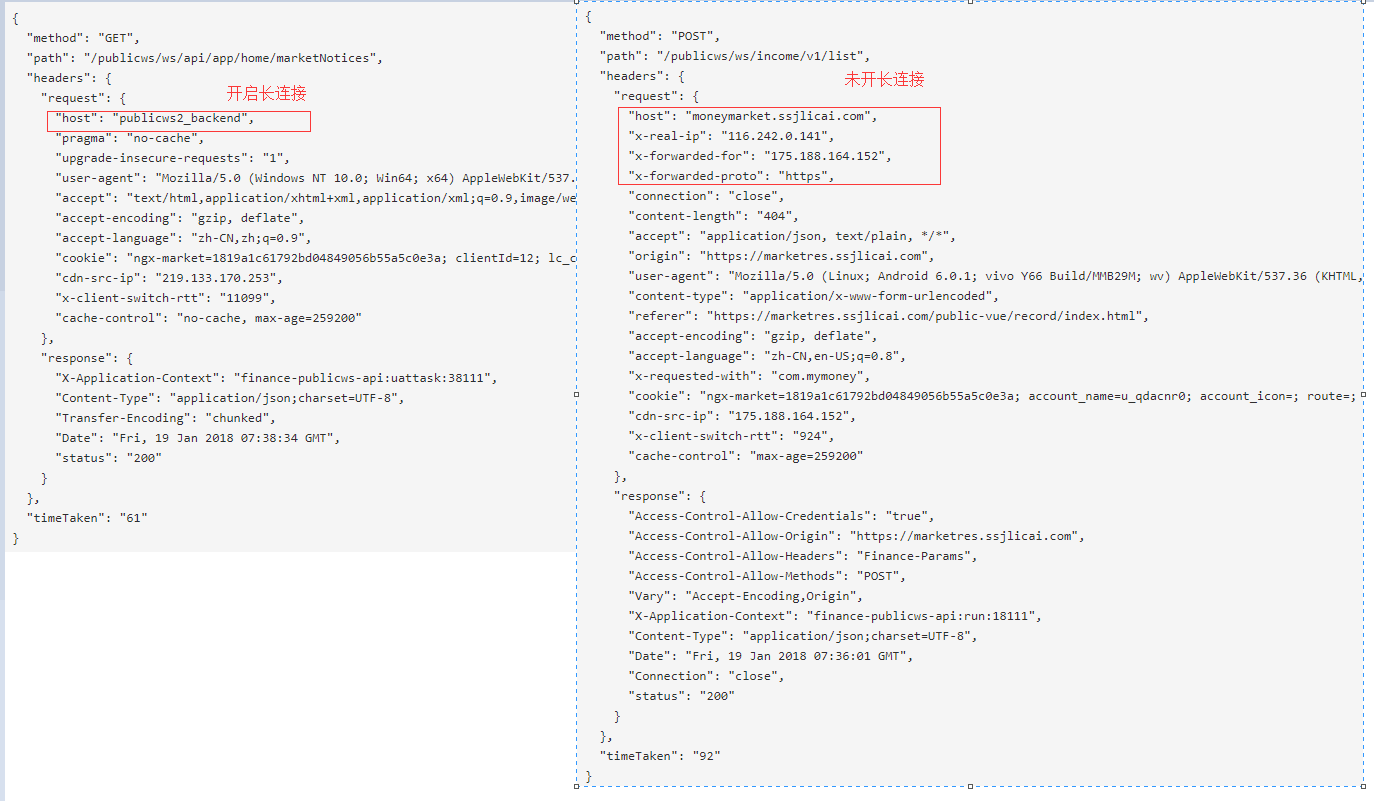Select the "Access-Control-Allow-Credentials": "true" line
Viewport: 1374px width, 801px height.
tap(781, 516)
